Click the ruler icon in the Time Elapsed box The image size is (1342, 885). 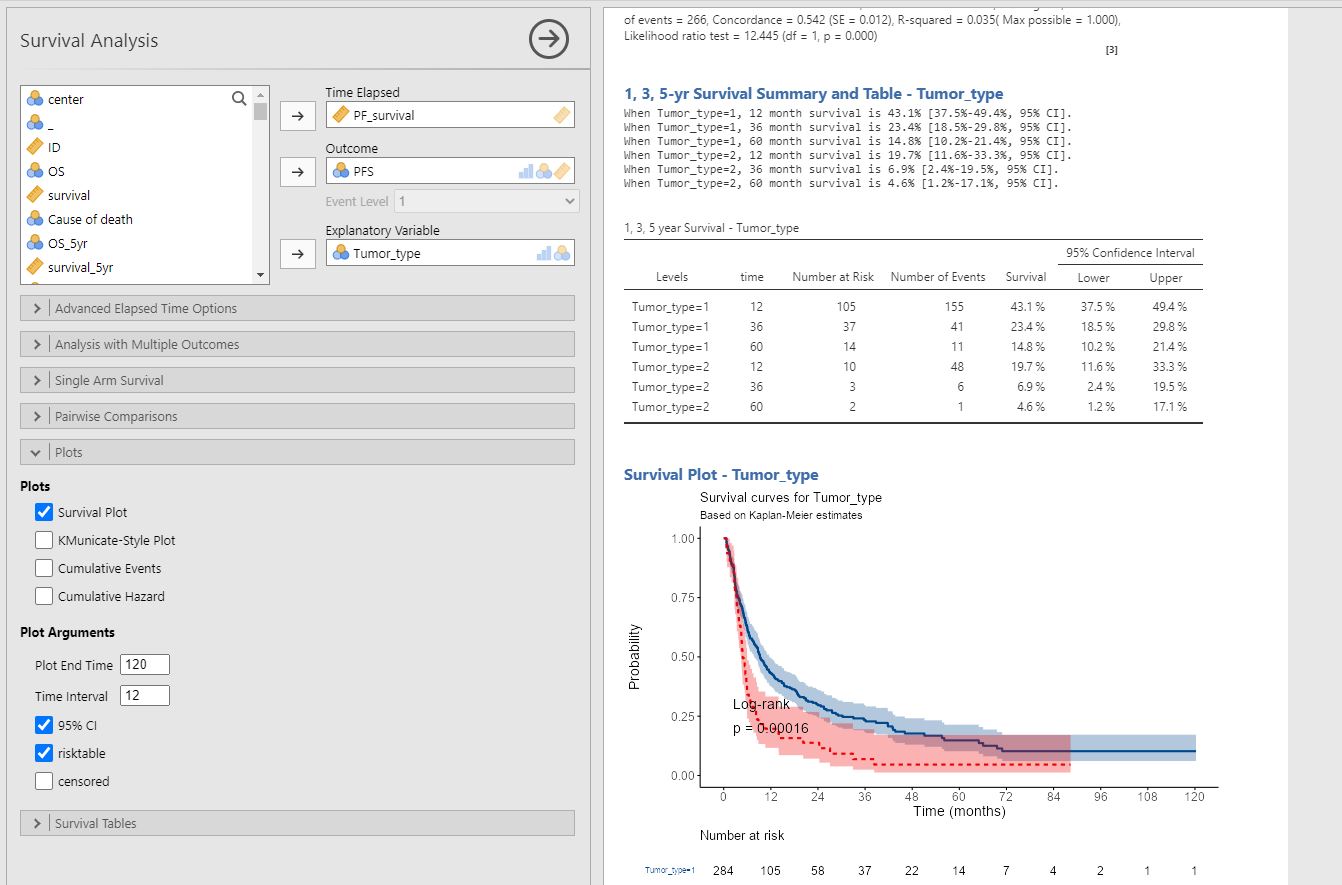point(562,115)
